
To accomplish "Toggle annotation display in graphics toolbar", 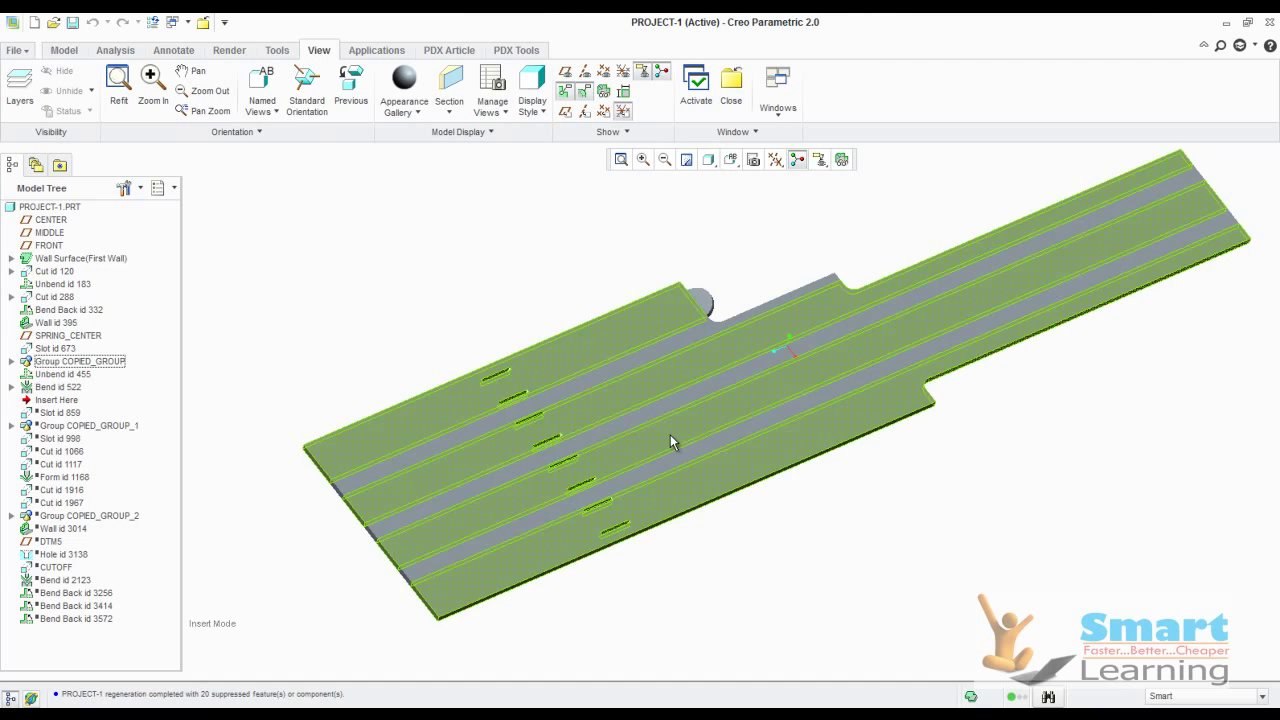I will tap(819, 160).
